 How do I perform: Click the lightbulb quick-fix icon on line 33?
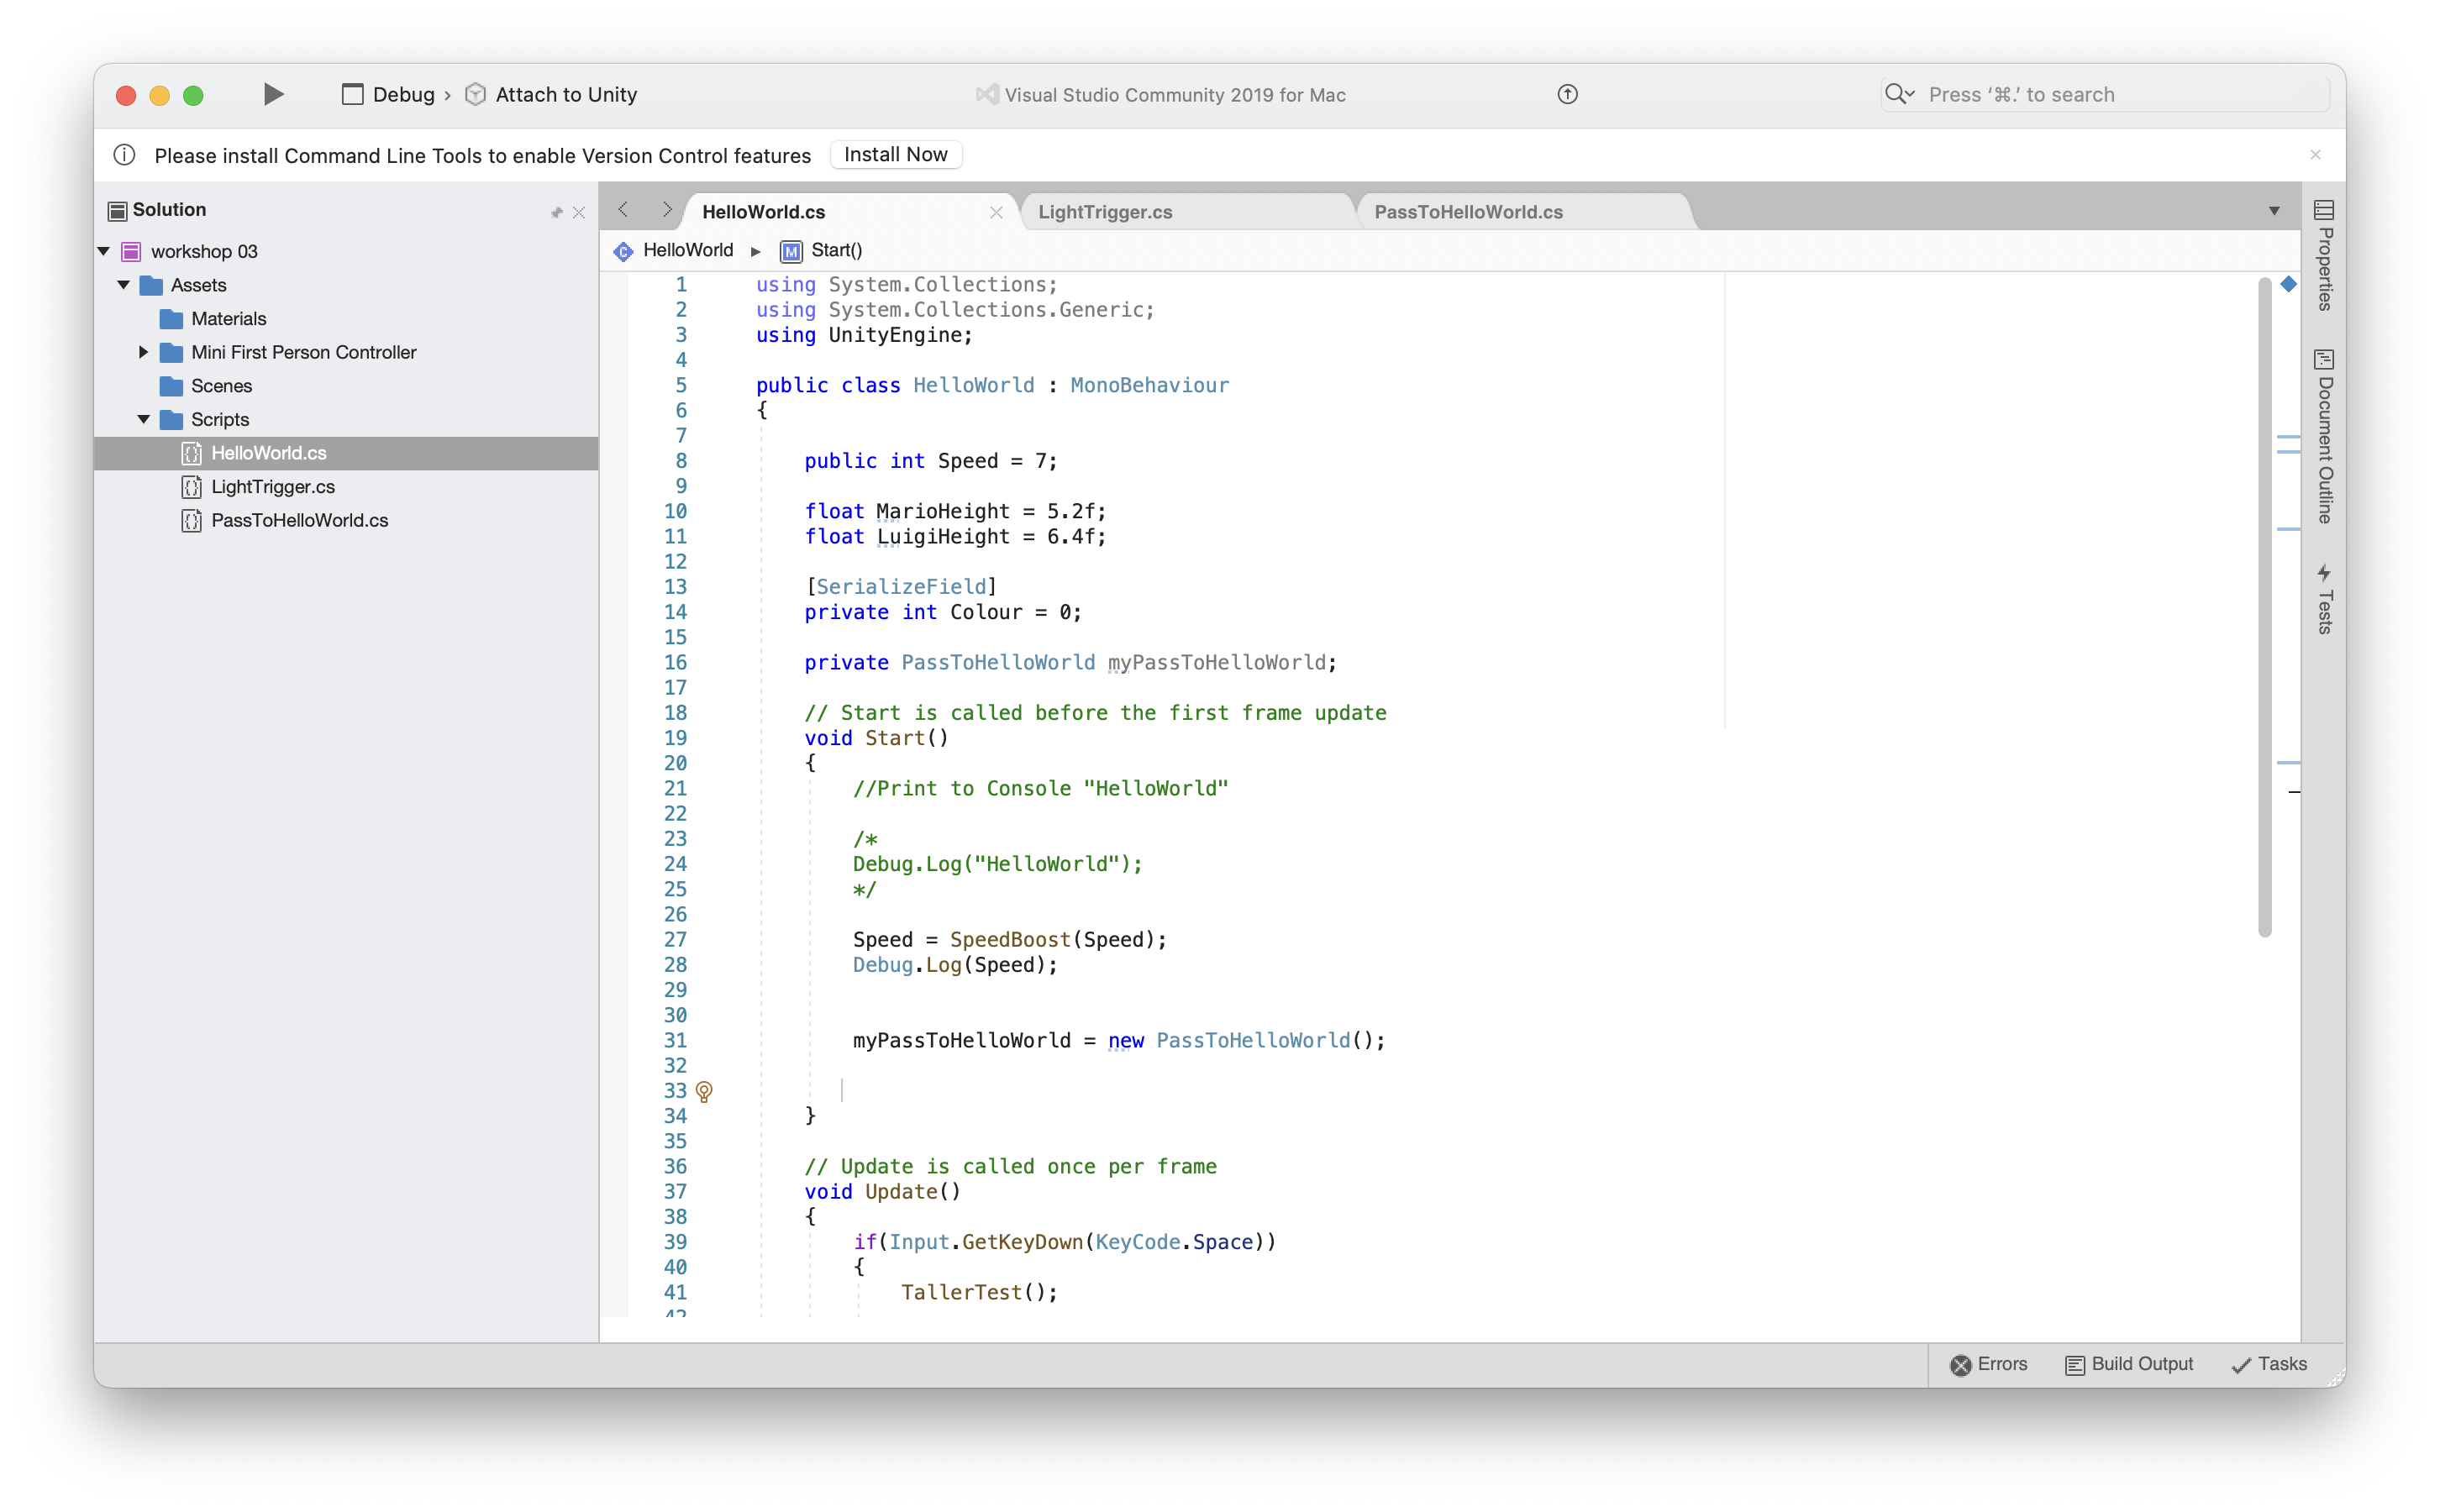click(x=704, y=1091)
